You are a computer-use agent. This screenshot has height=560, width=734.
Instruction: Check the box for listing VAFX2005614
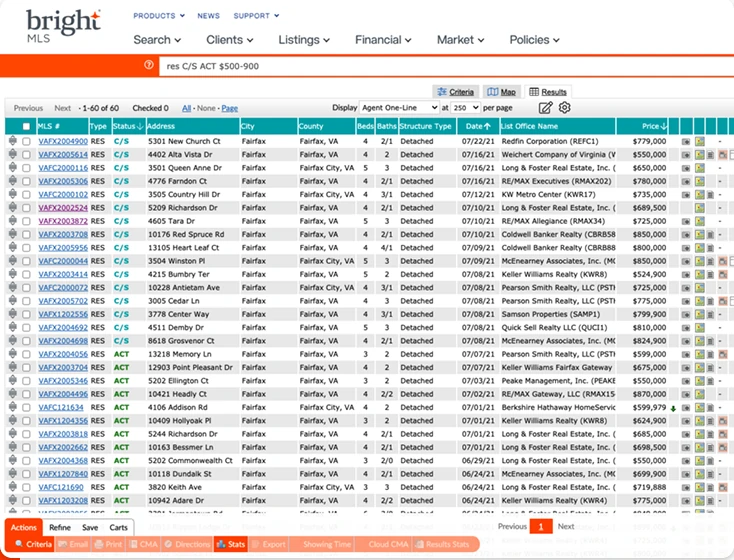click(x=26, y=155)
